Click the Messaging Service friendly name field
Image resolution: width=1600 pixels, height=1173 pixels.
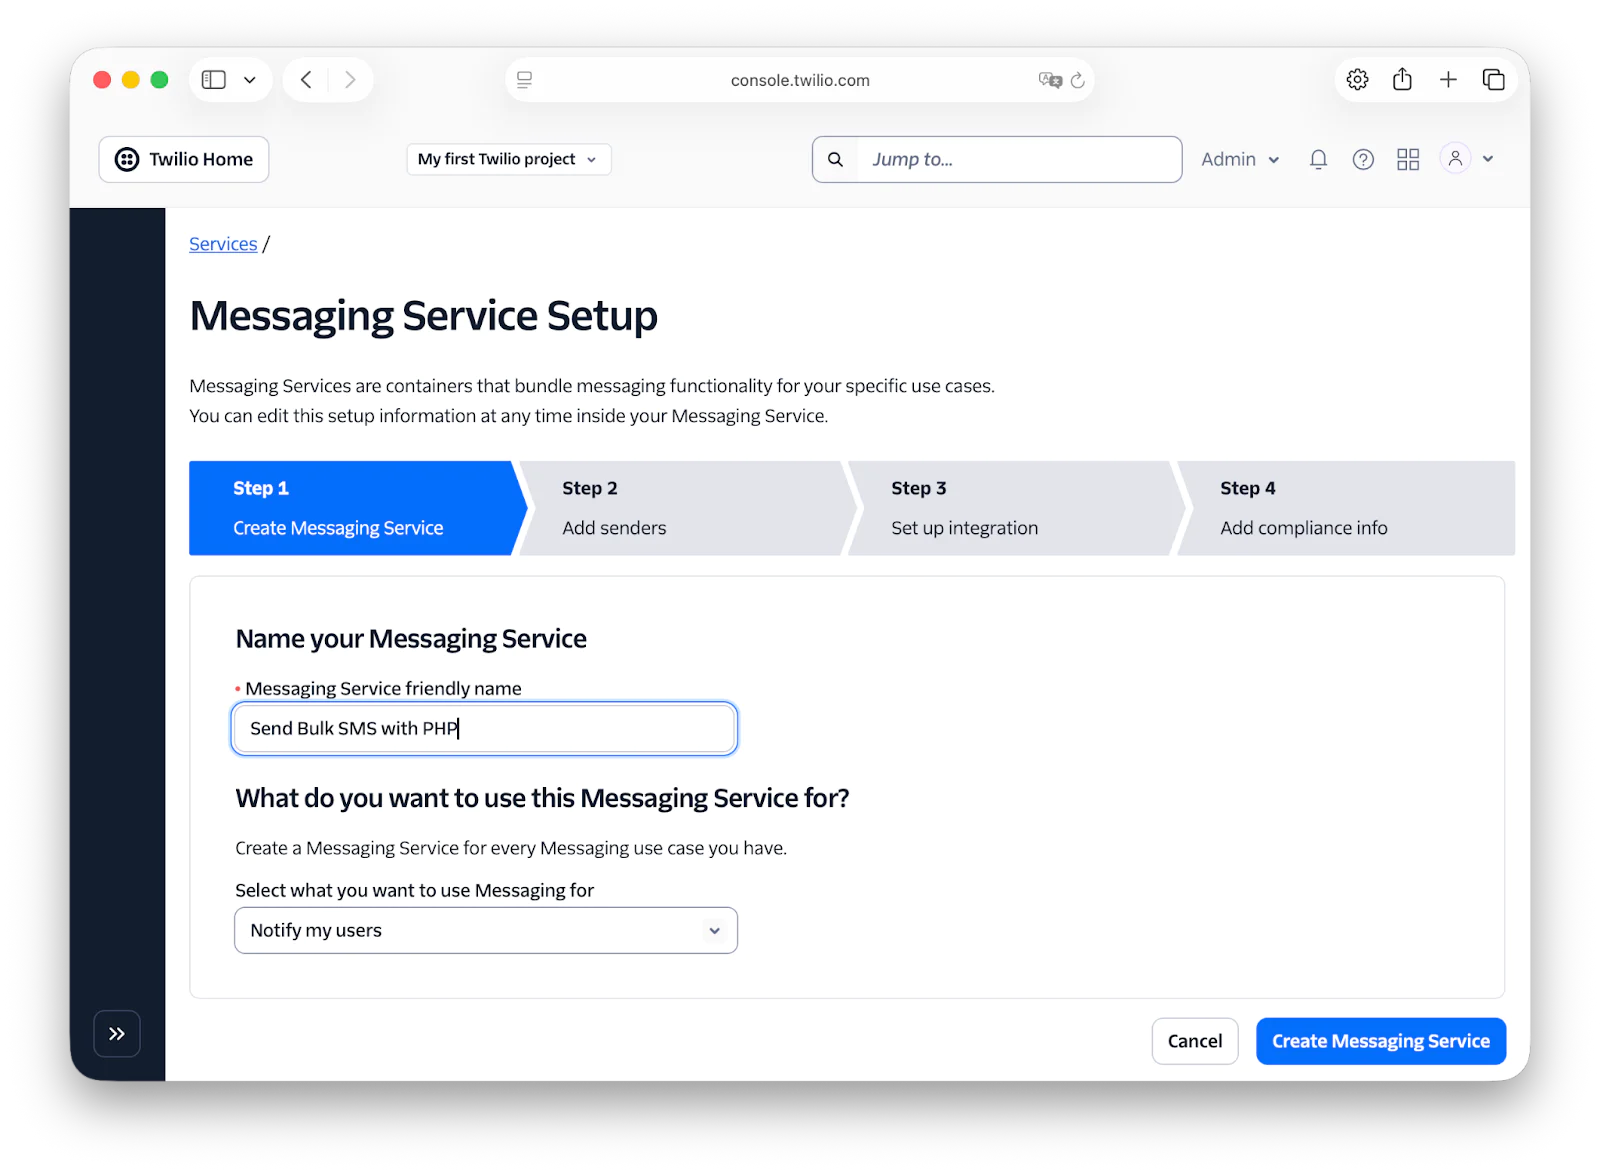[483, 728]
